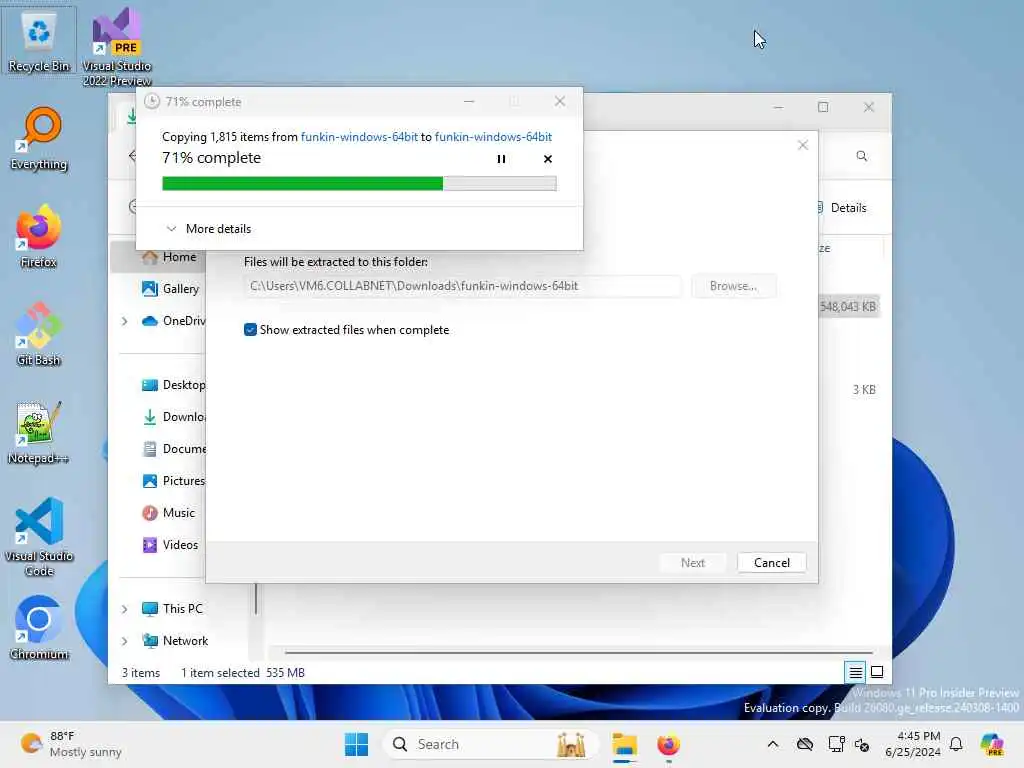Viewport: 1024px width, 768px height.
Task: Pause the file copy operation
Action: pyautogui.click(x=501, y=159)
